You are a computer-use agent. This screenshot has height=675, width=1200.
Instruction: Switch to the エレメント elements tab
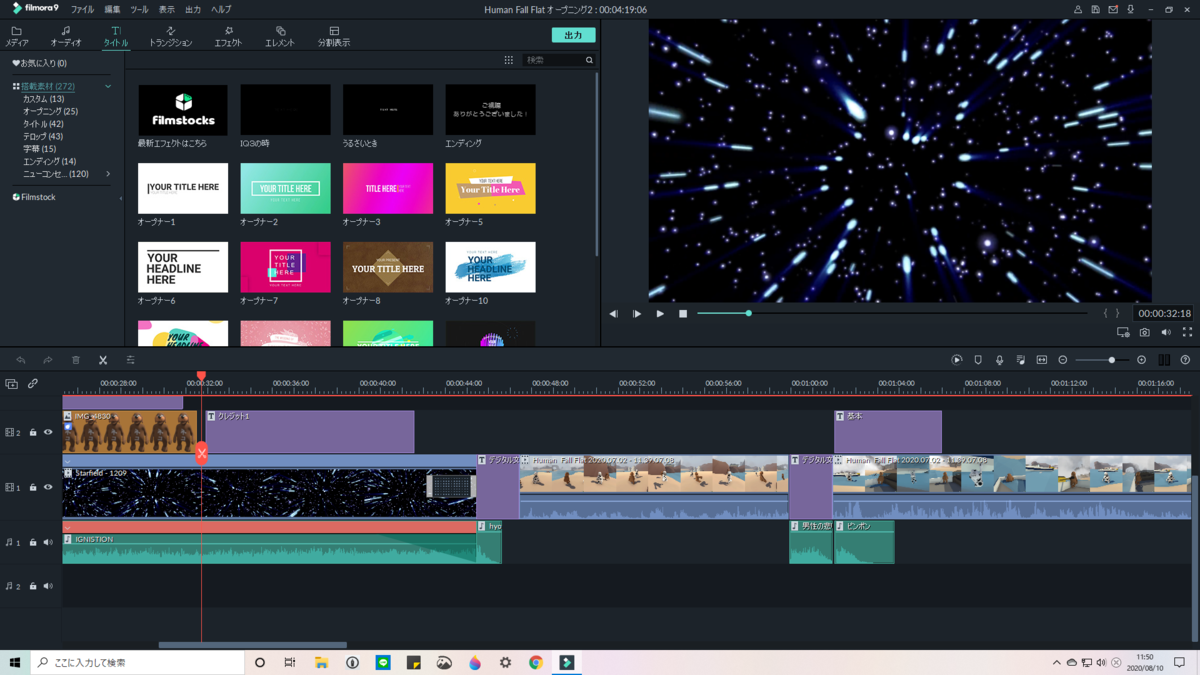pyautogui.click(x=280, y=37)
